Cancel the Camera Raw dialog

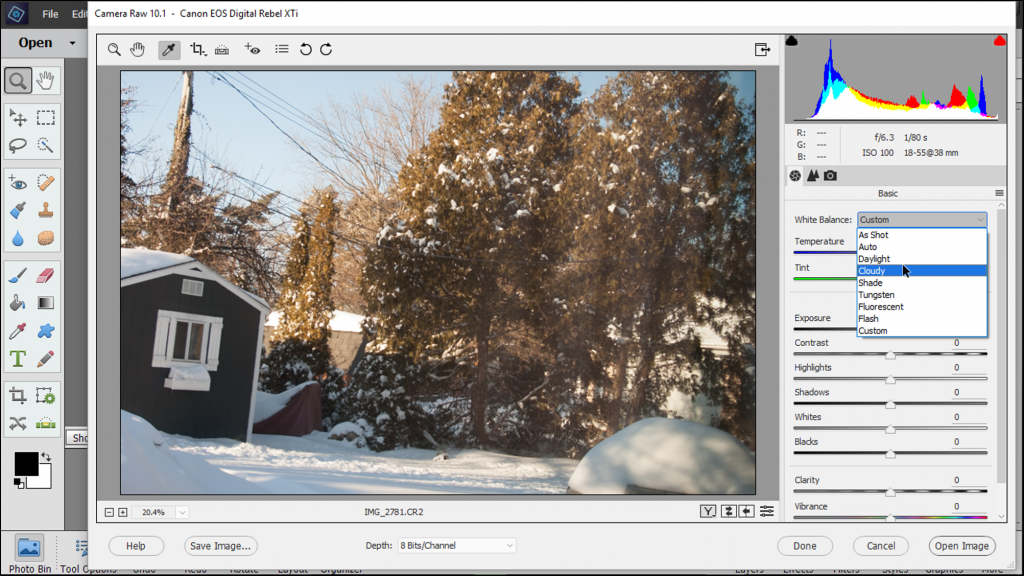pyautogui.click(x=881, y=546)
